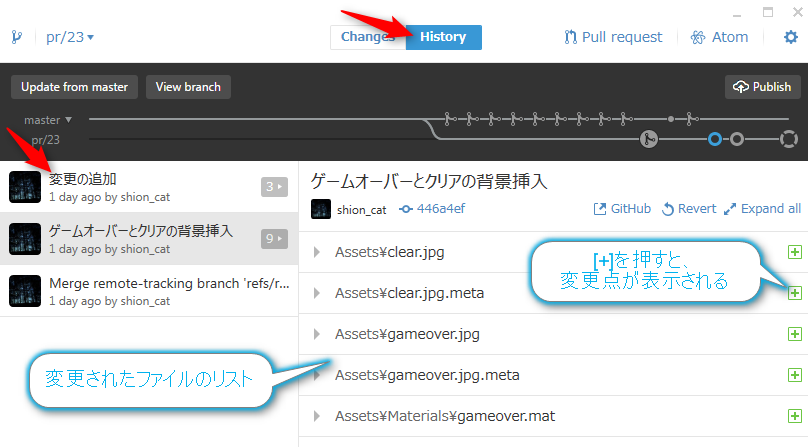Click green plus icon for Assets¥clear.jpg
This screenshot has height=447, width=808.
(x=795, y=252)
